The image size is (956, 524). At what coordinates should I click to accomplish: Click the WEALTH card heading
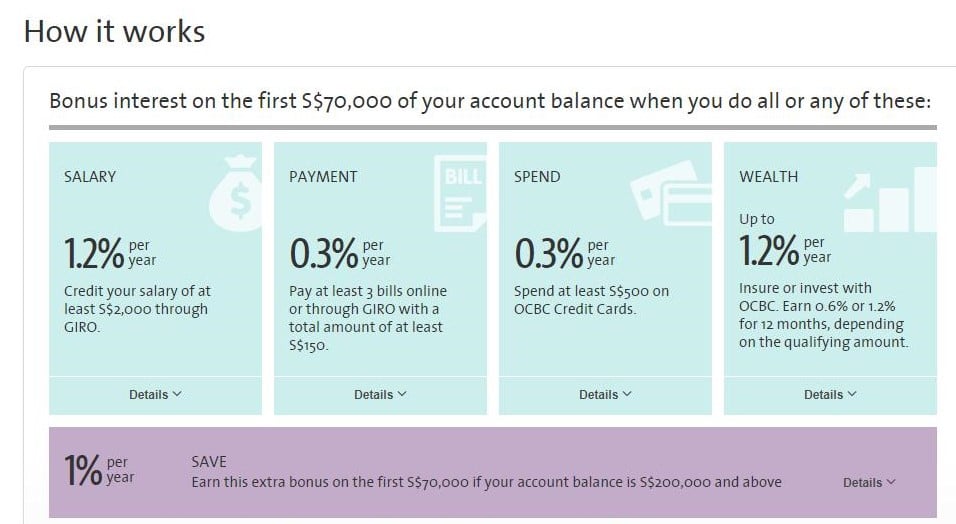pyautogui.click(x=768, y=177)
